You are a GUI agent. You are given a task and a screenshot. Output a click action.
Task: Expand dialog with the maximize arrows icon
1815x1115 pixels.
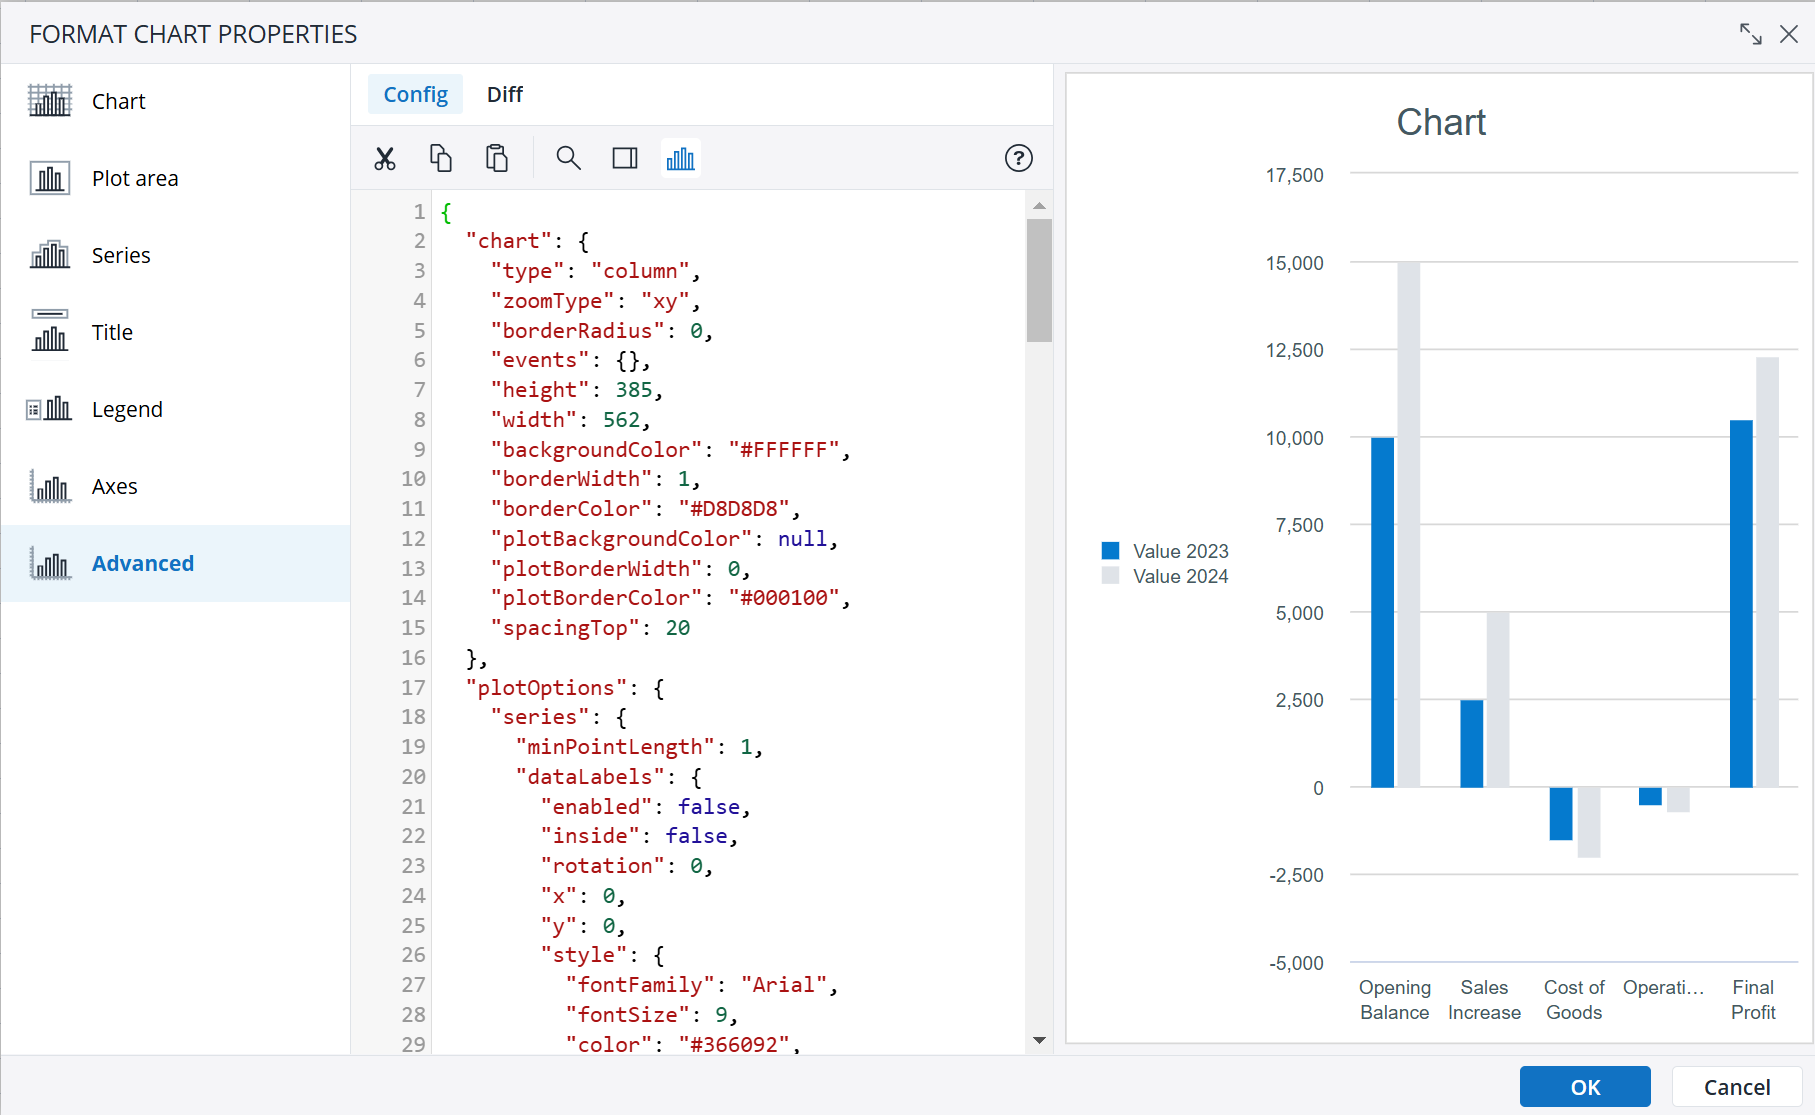tap(1751, 34)
